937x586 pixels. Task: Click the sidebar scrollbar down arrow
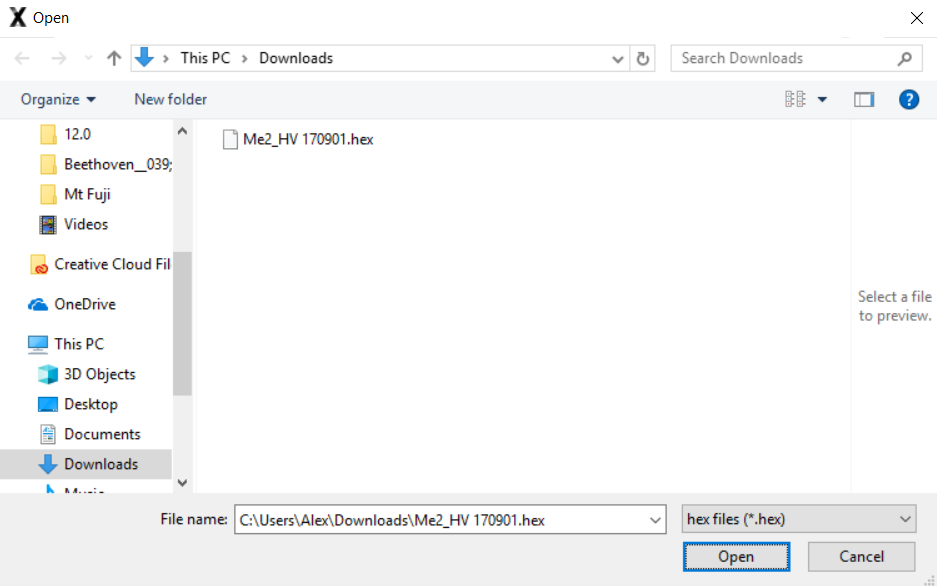pos(182,483)
